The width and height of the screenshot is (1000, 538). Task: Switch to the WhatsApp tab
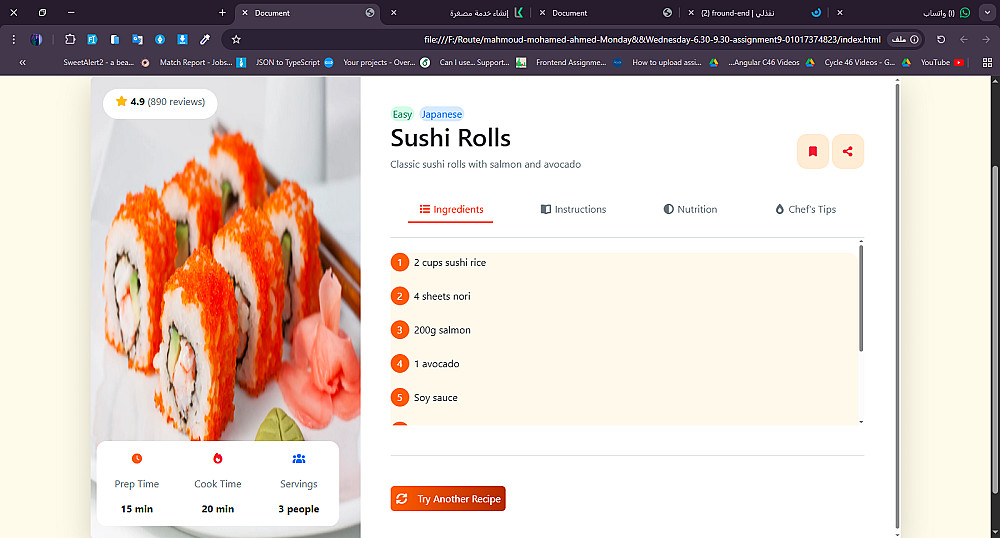click(912, 13)
